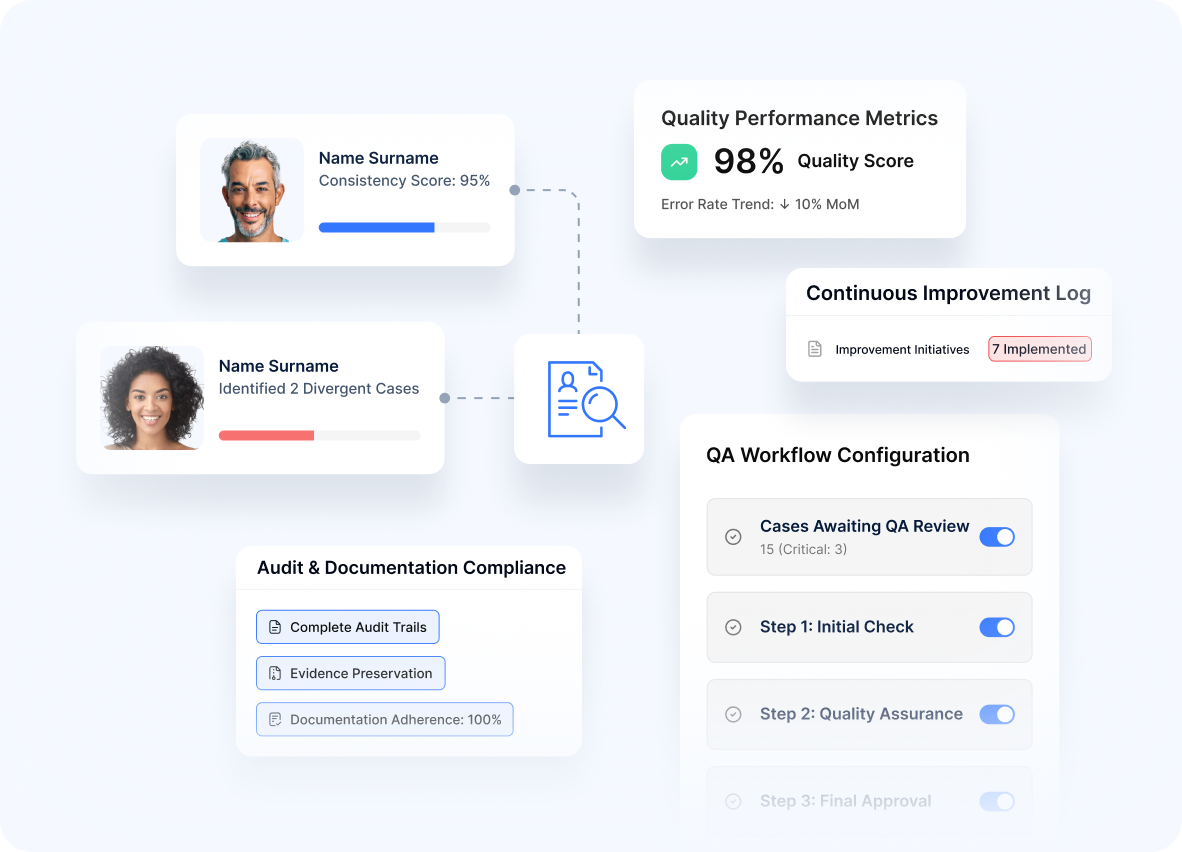Click the 7 Implemented status badge
The image size is (1182, 852).
tap(1039, 349)
